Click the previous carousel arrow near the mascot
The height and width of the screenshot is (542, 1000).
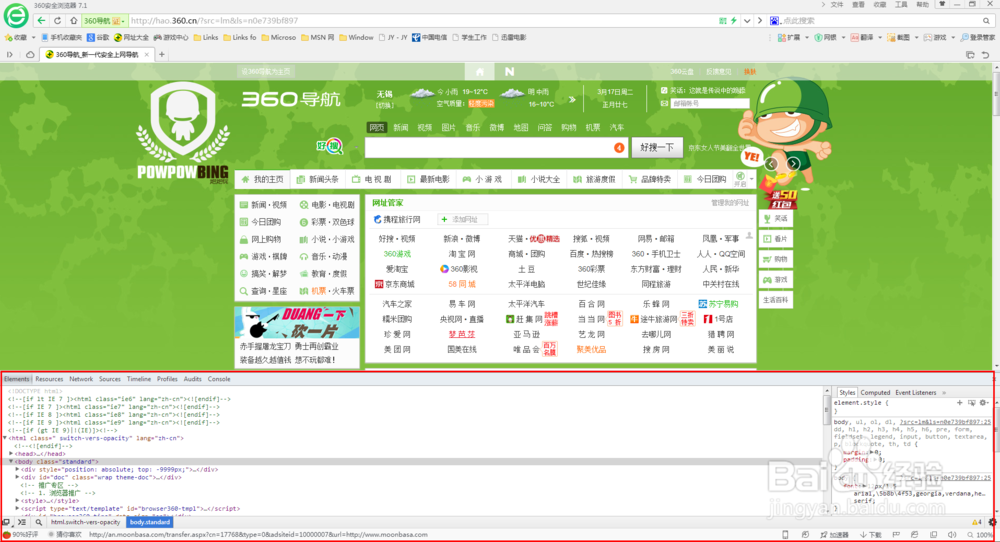tap(771, 164)
